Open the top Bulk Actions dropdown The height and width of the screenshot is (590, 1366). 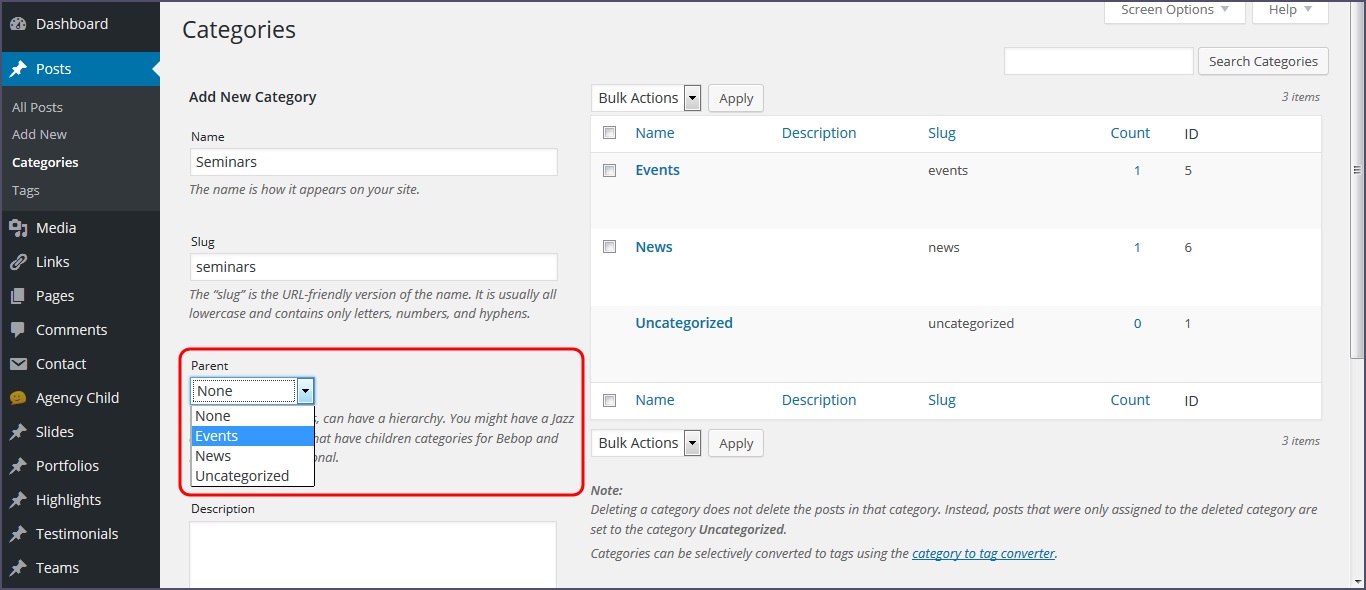coord(649,98)
